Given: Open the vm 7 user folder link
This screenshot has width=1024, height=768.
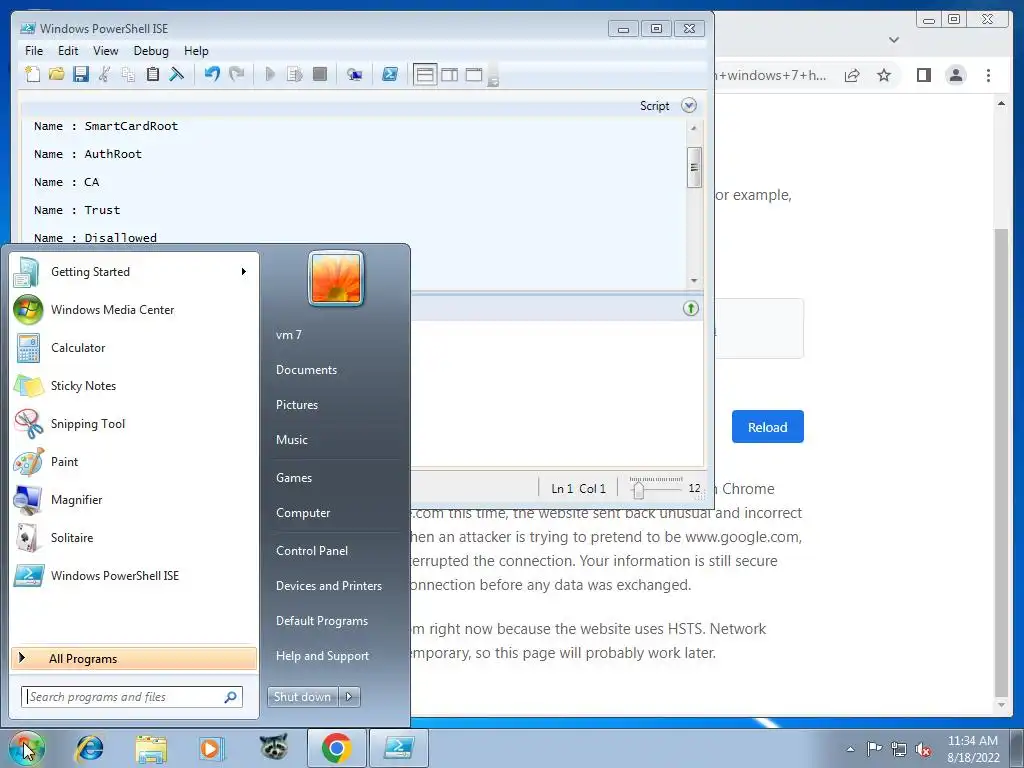Looking at the screenshot, I should pyautogui.click(x=289, y=334).
